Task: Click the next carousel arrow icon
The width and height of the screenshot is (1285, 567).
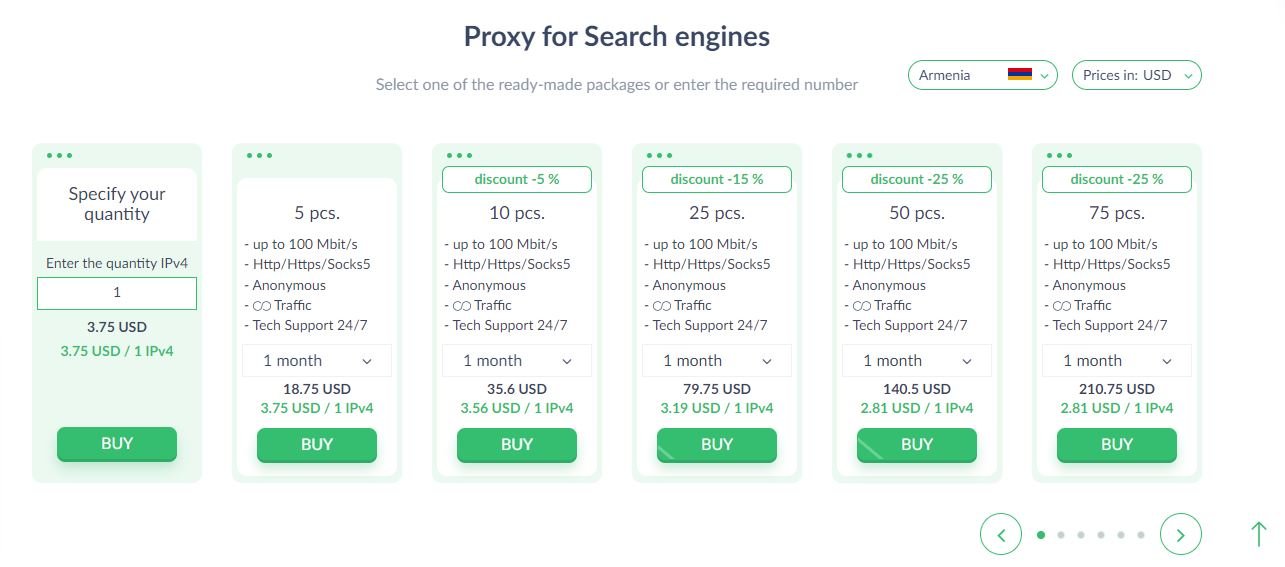Action: click(x=1181, y=534)
